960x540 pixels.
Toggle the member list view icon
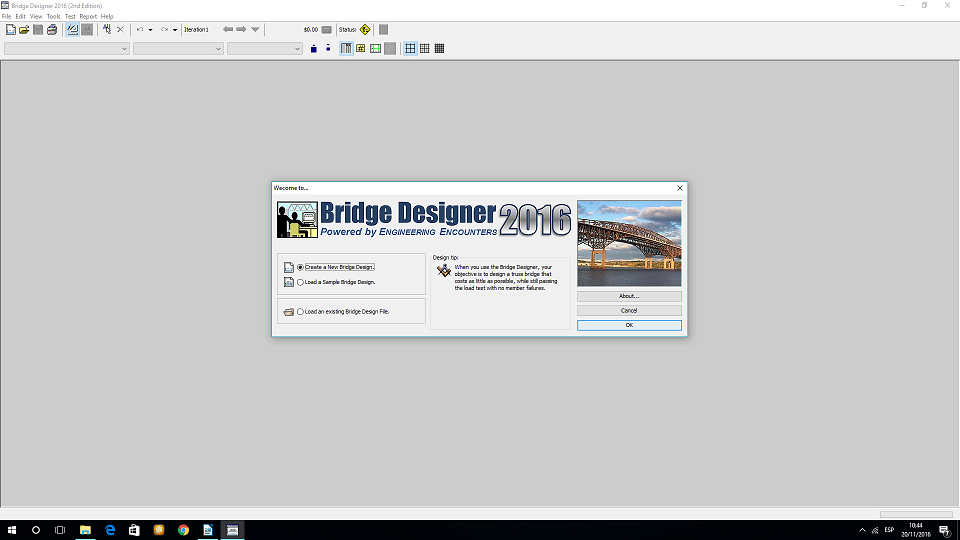pos(347,48)
